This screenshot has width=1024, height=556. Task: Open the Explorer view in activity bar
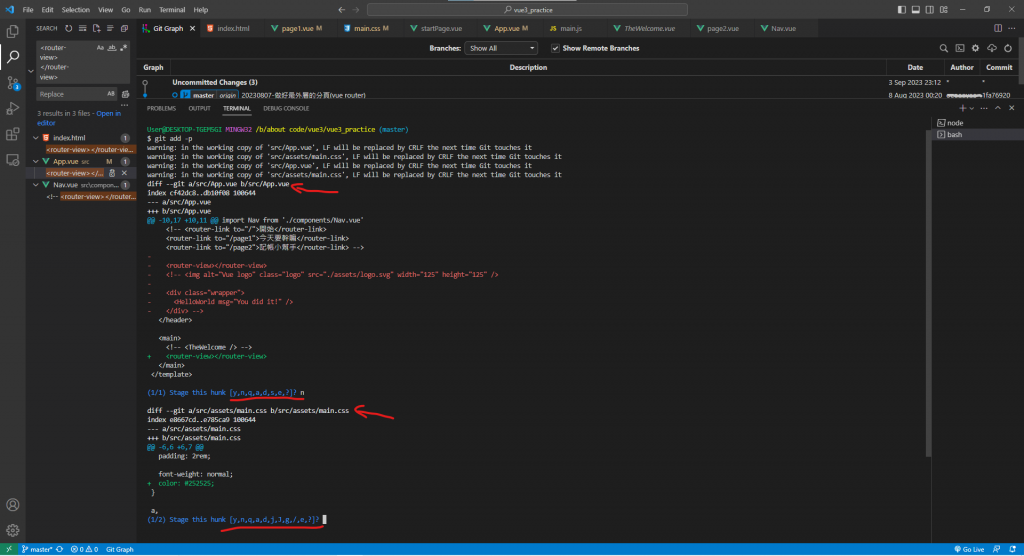click(12, 31)
